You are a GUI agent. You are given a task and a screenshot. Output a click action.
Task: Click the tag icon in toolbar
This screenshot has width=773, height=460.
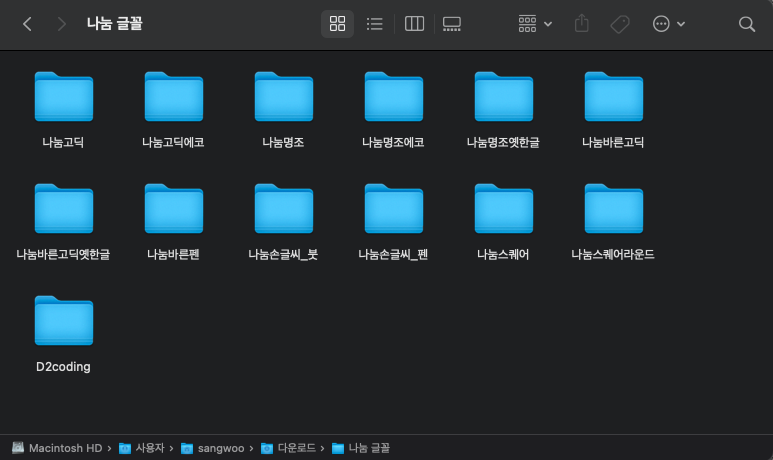pyautogui.click(x=620, y=24)
